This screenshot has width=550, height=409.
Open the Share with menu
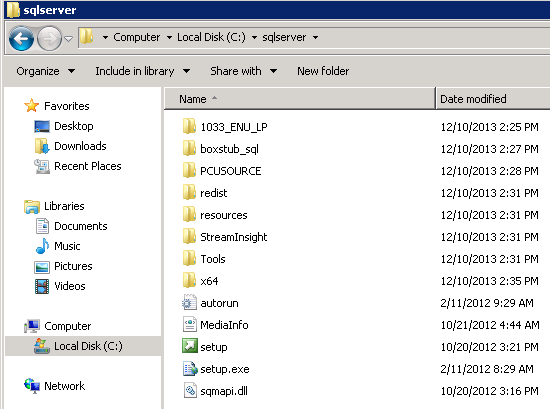pos(243,71)
